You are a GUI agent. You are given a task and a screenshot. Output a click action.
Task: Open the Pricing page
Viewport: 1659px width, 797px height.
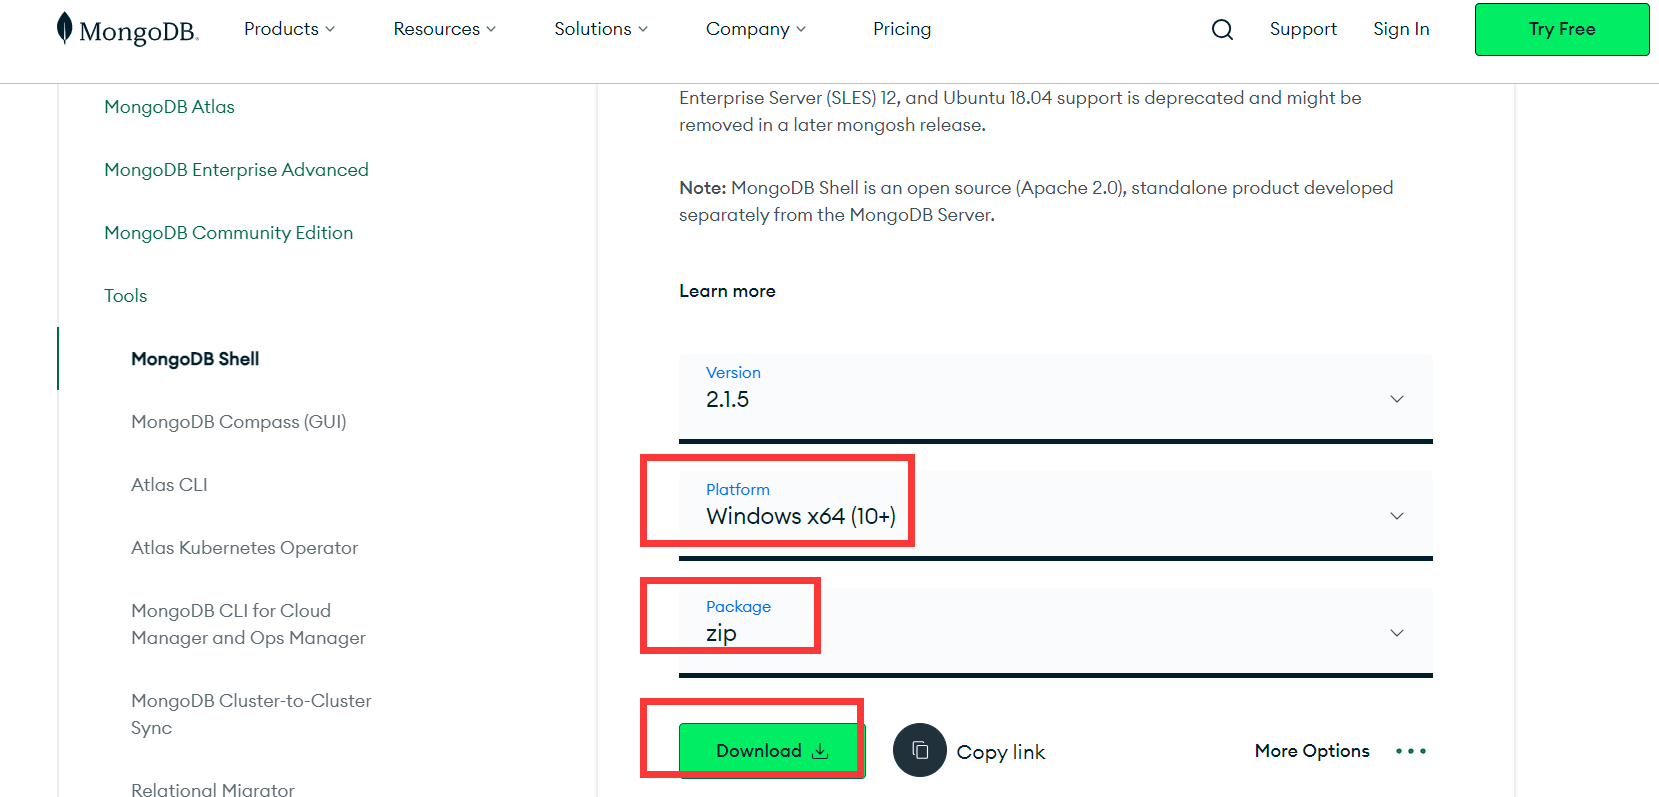click(x=902, y=29)
